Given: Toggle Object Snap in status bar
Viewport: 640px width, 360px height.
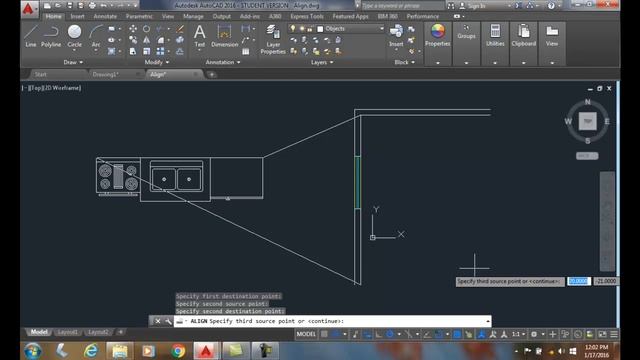Looking at the screenshot, I should coord(438,334).
